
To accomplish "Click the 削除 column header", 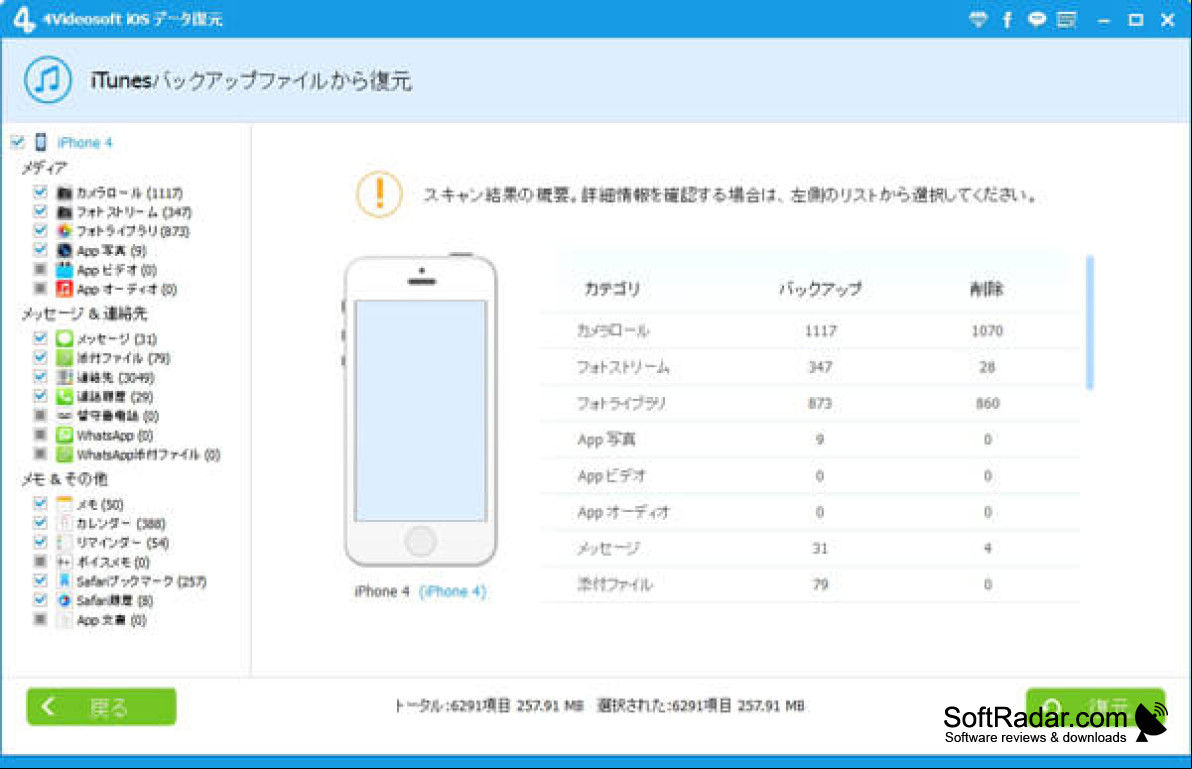I will point(987,289).
